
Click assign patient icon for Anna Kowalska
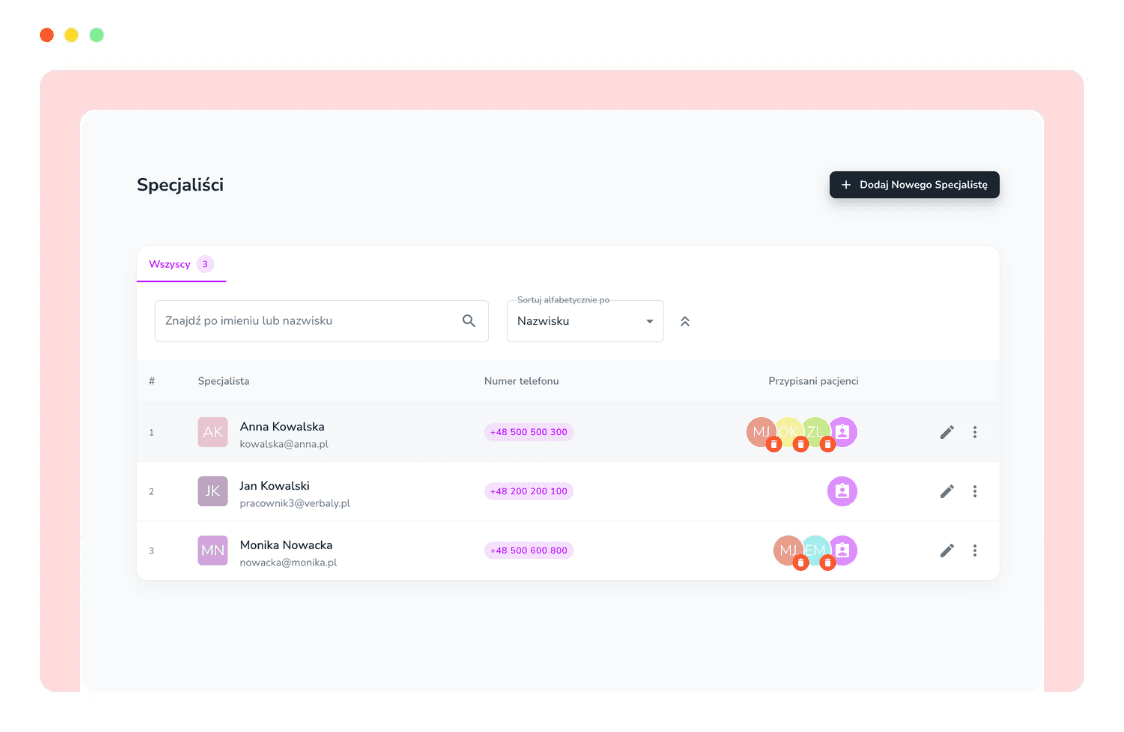point(843,432)
